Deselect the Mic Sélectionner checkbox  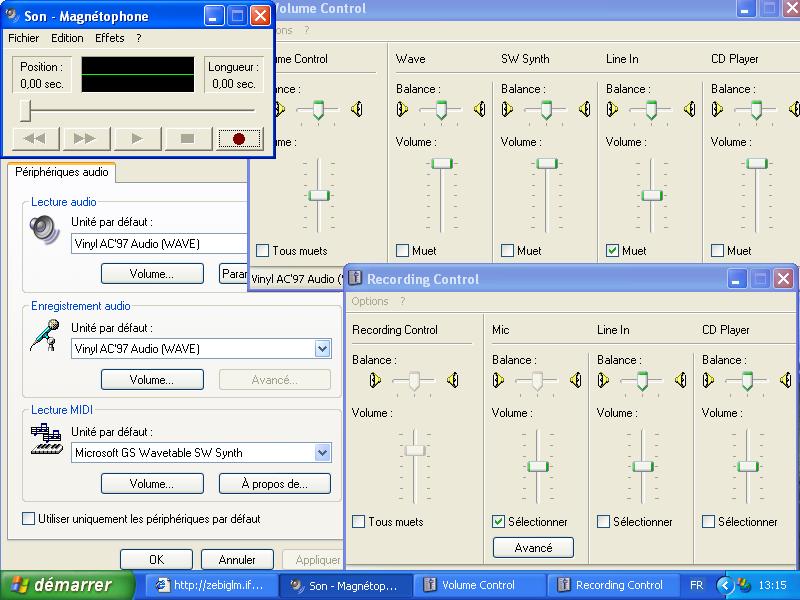[x=499, y=522]
